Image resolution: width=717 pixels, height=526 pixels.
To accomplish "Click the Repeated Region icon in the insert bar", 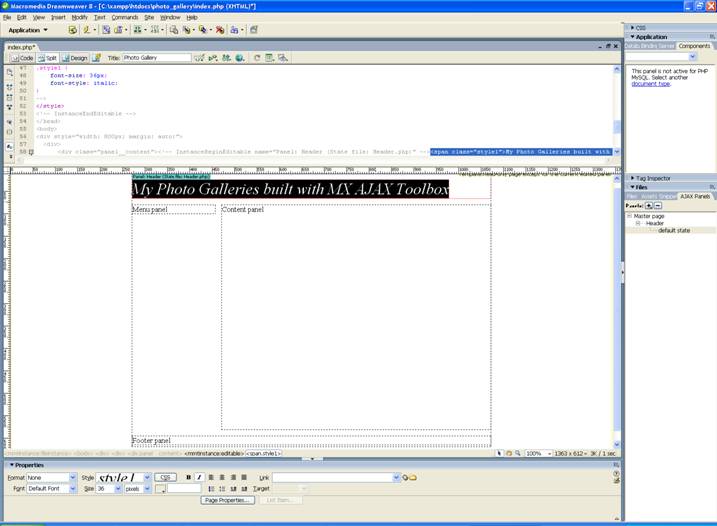I will pos(106,30).
